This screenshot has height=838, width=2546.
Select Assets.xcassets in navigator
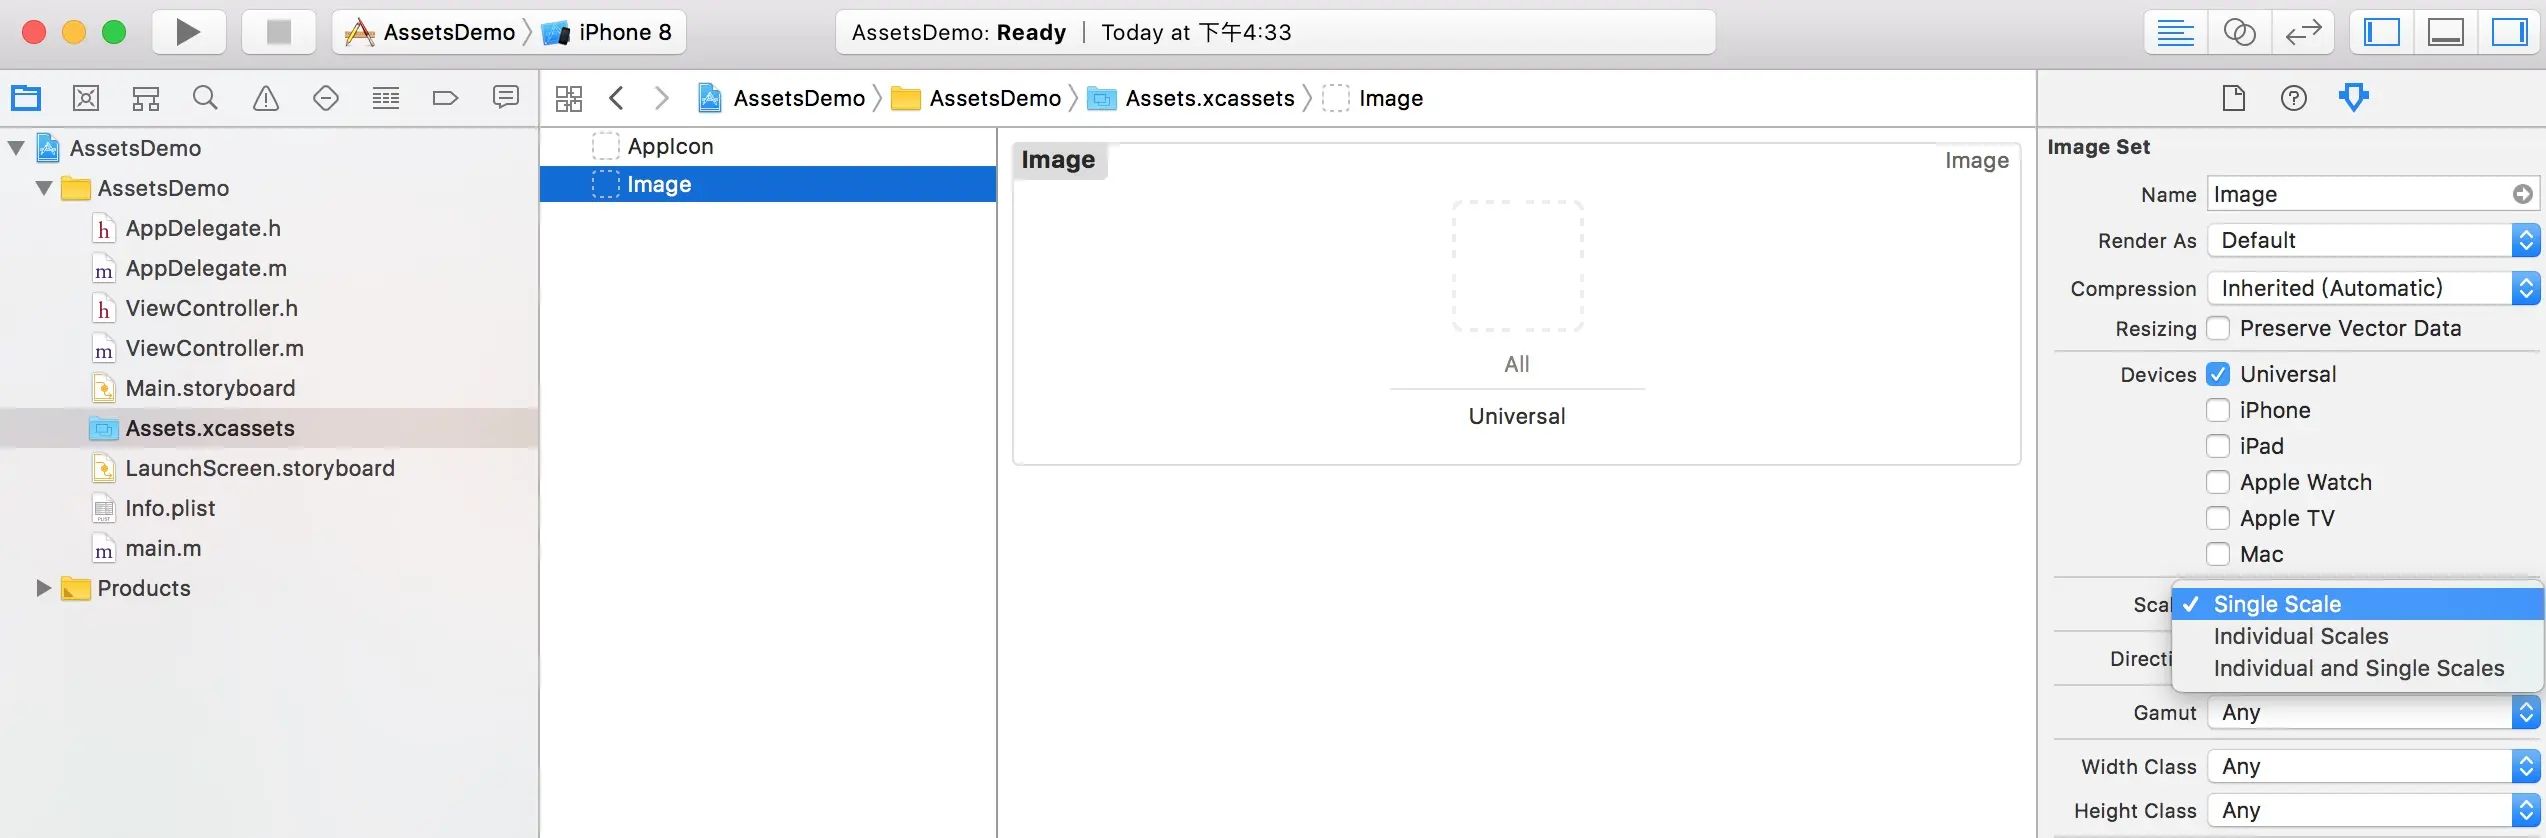click(x=269, y=428)
